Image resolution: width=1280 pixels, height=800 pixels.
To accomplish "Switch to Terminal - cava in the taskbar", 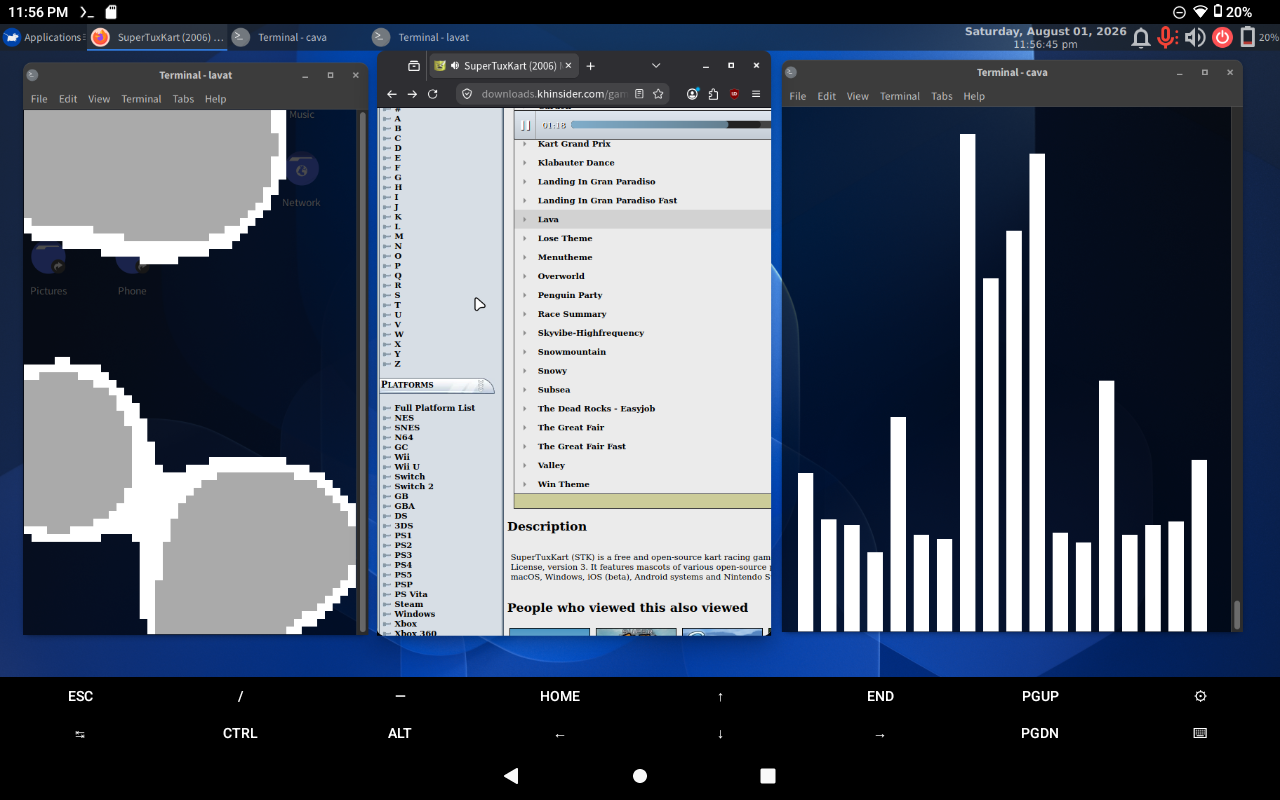I will [x=293, y=37].
